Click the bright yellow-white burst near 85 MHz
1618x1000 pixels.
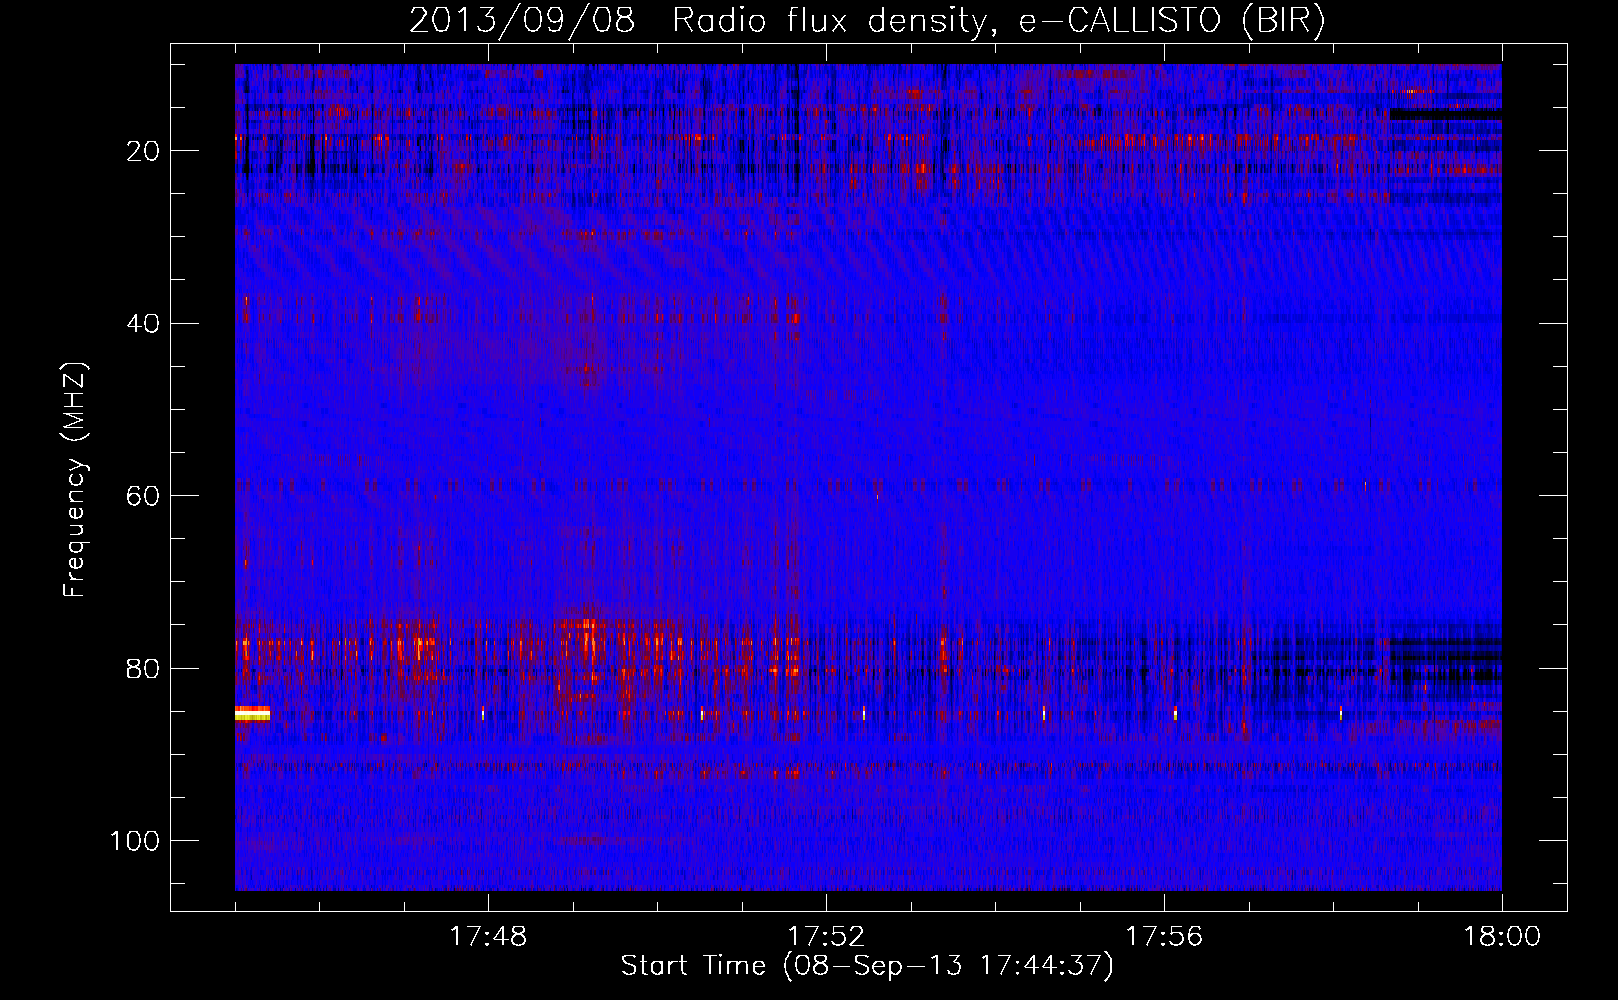point(252,713)
